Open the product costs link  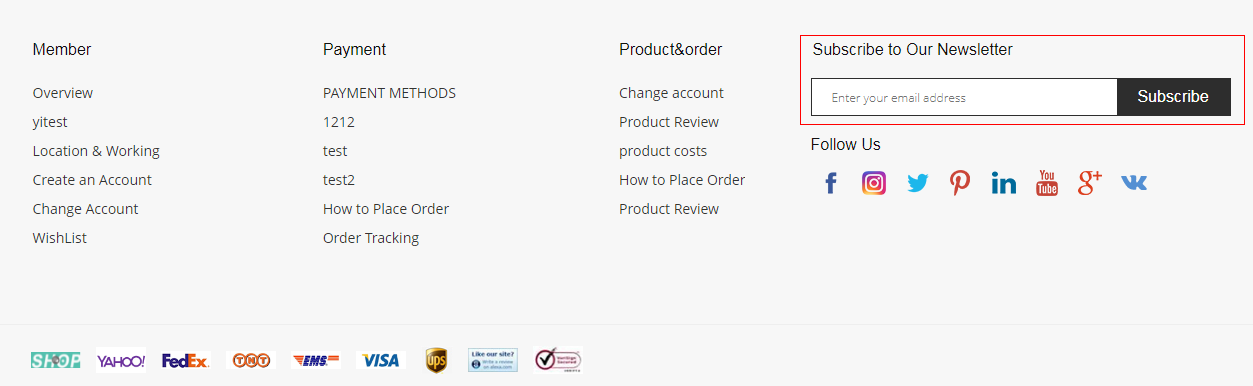coord(663,151)
